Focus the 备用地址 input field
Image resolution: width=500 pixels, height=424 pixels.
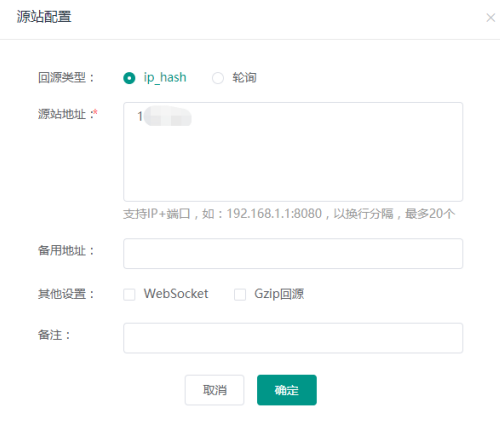(x=293, y=253)
